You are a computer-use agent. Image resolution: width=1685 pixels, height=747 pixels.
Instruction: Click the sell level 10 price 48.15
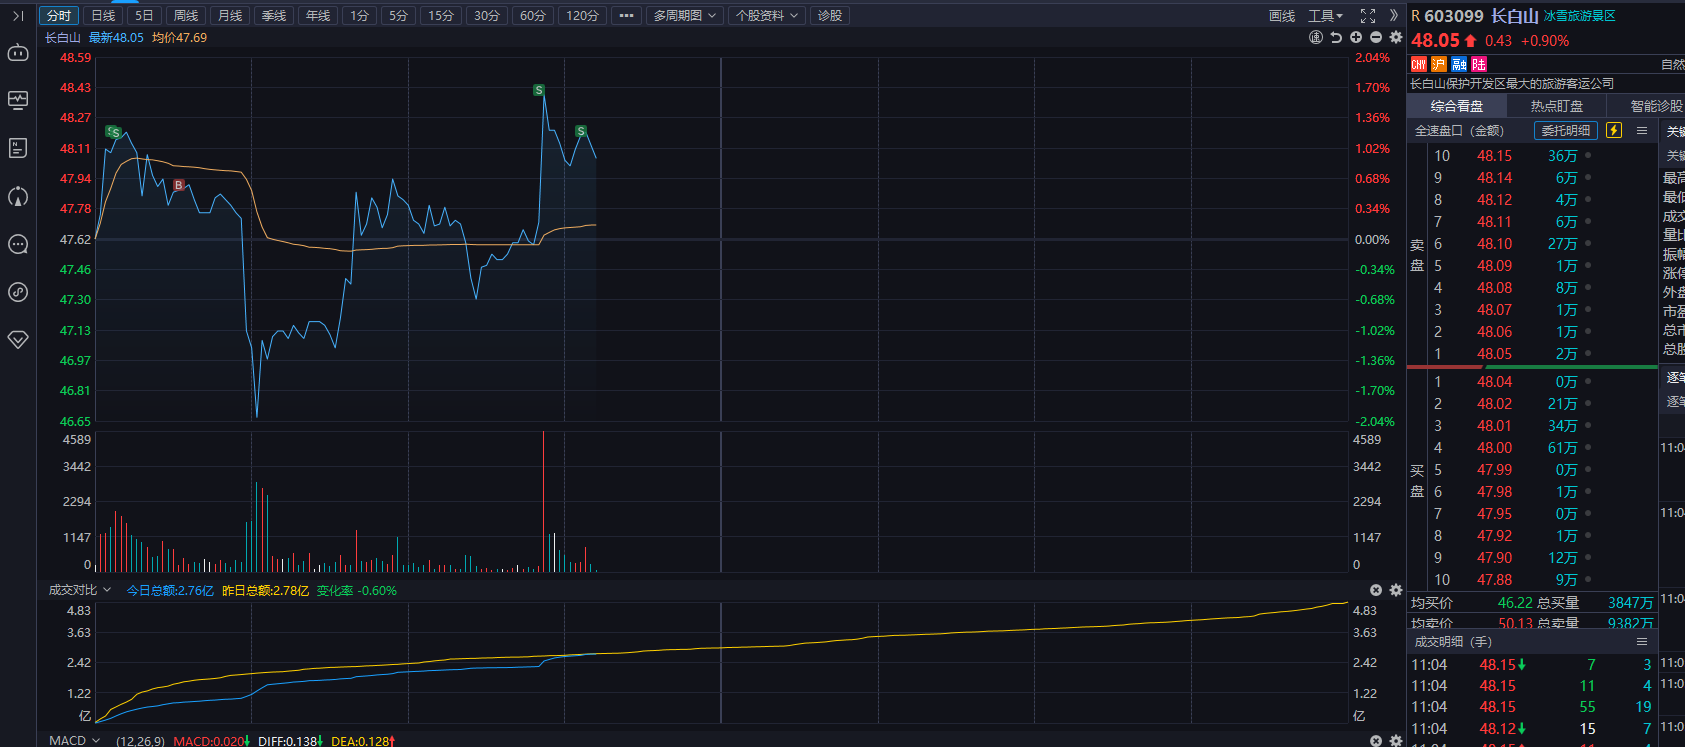tap(1495, 156)
